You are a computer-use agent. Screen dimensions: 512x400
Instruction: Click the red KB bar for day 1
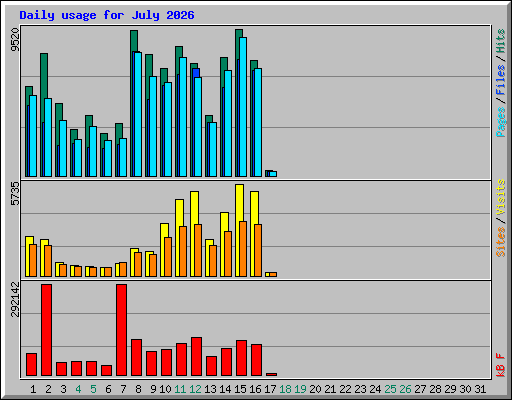[x=32, y=365]
